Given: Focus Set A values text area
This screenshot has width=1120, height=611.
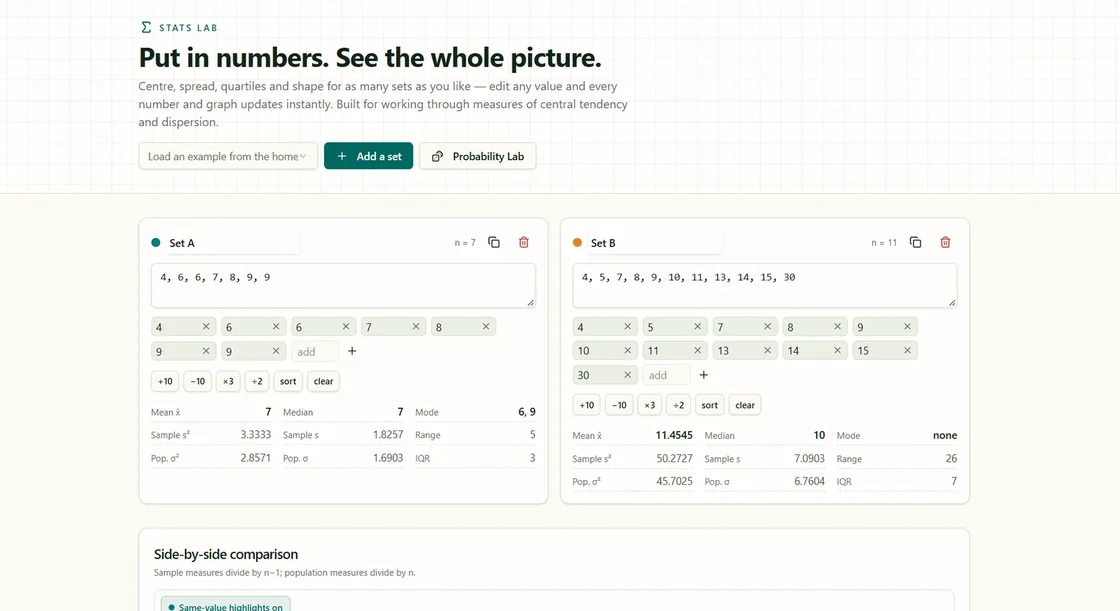Looking at the screenshot, I should [343, 285].
